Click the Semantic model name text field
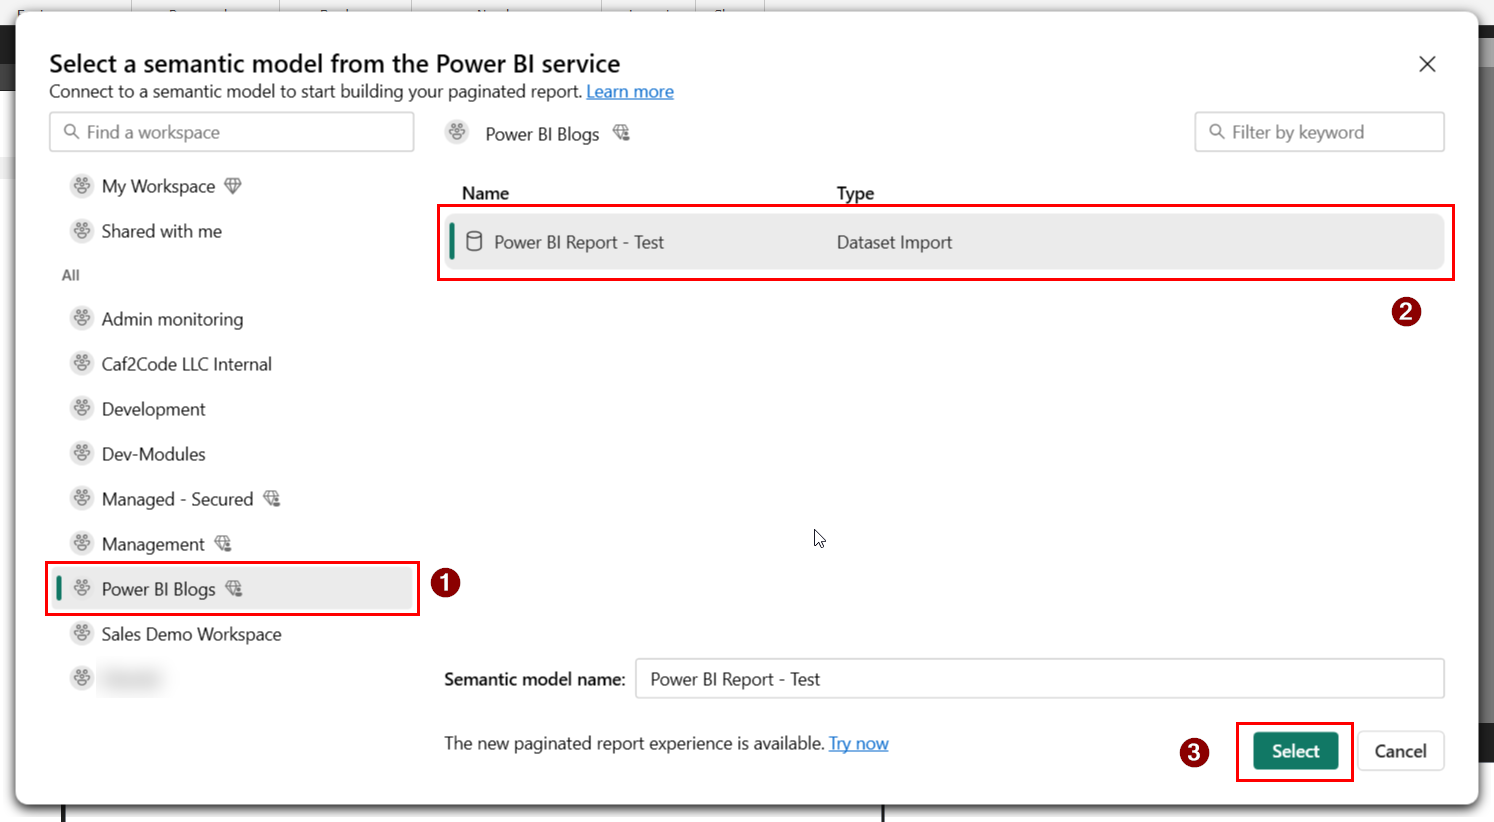This screenshot has width=1494, height=822. 1040,679
